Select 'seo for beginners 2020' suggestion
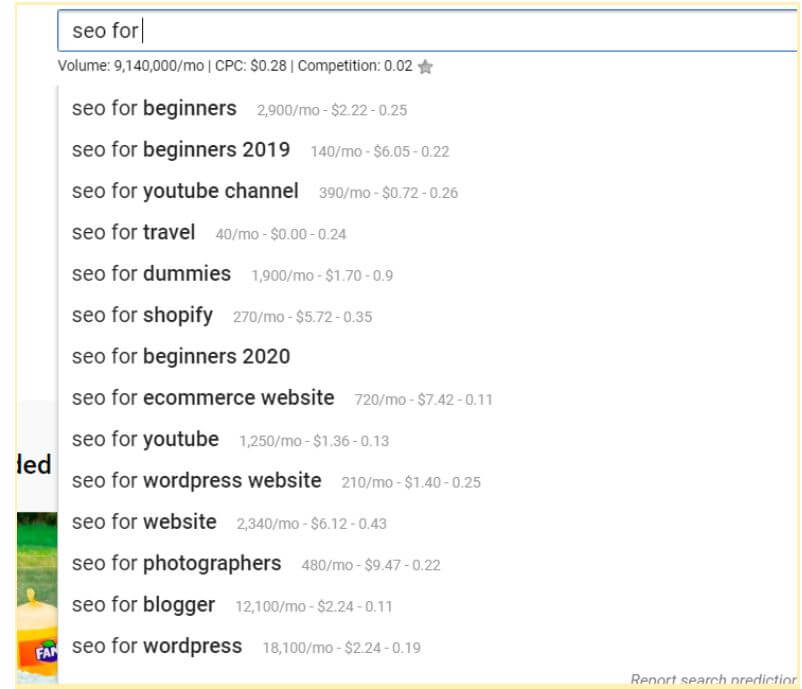 [x=180, y=356]
